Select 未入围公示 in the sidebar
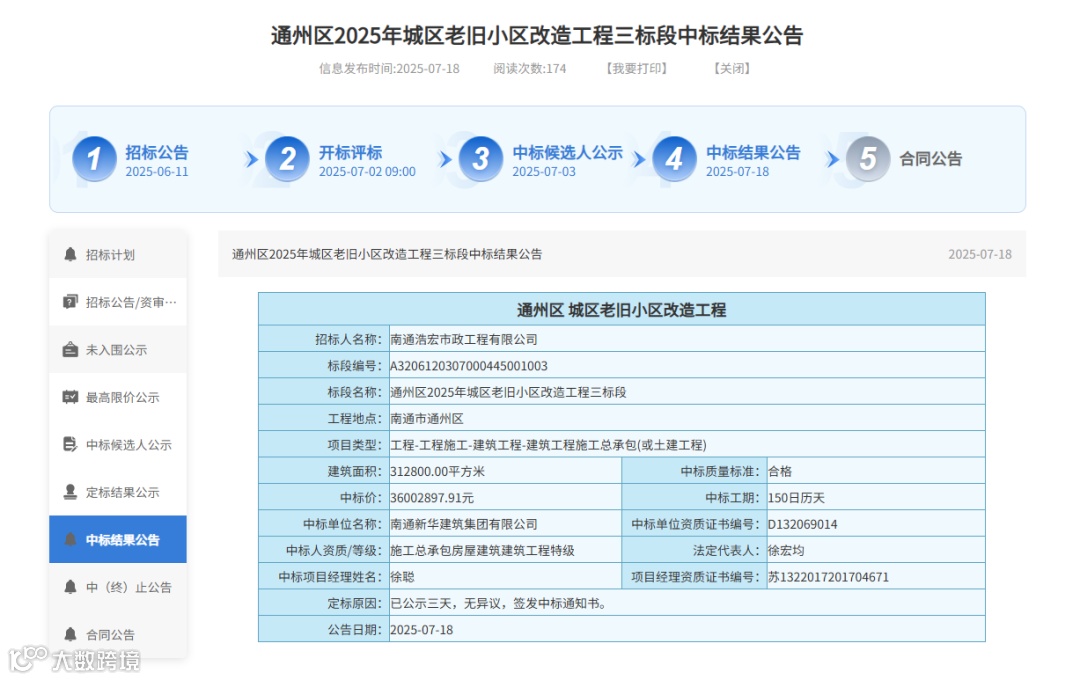The width and height of the screenshot is (1080, 680). [118, 349]
